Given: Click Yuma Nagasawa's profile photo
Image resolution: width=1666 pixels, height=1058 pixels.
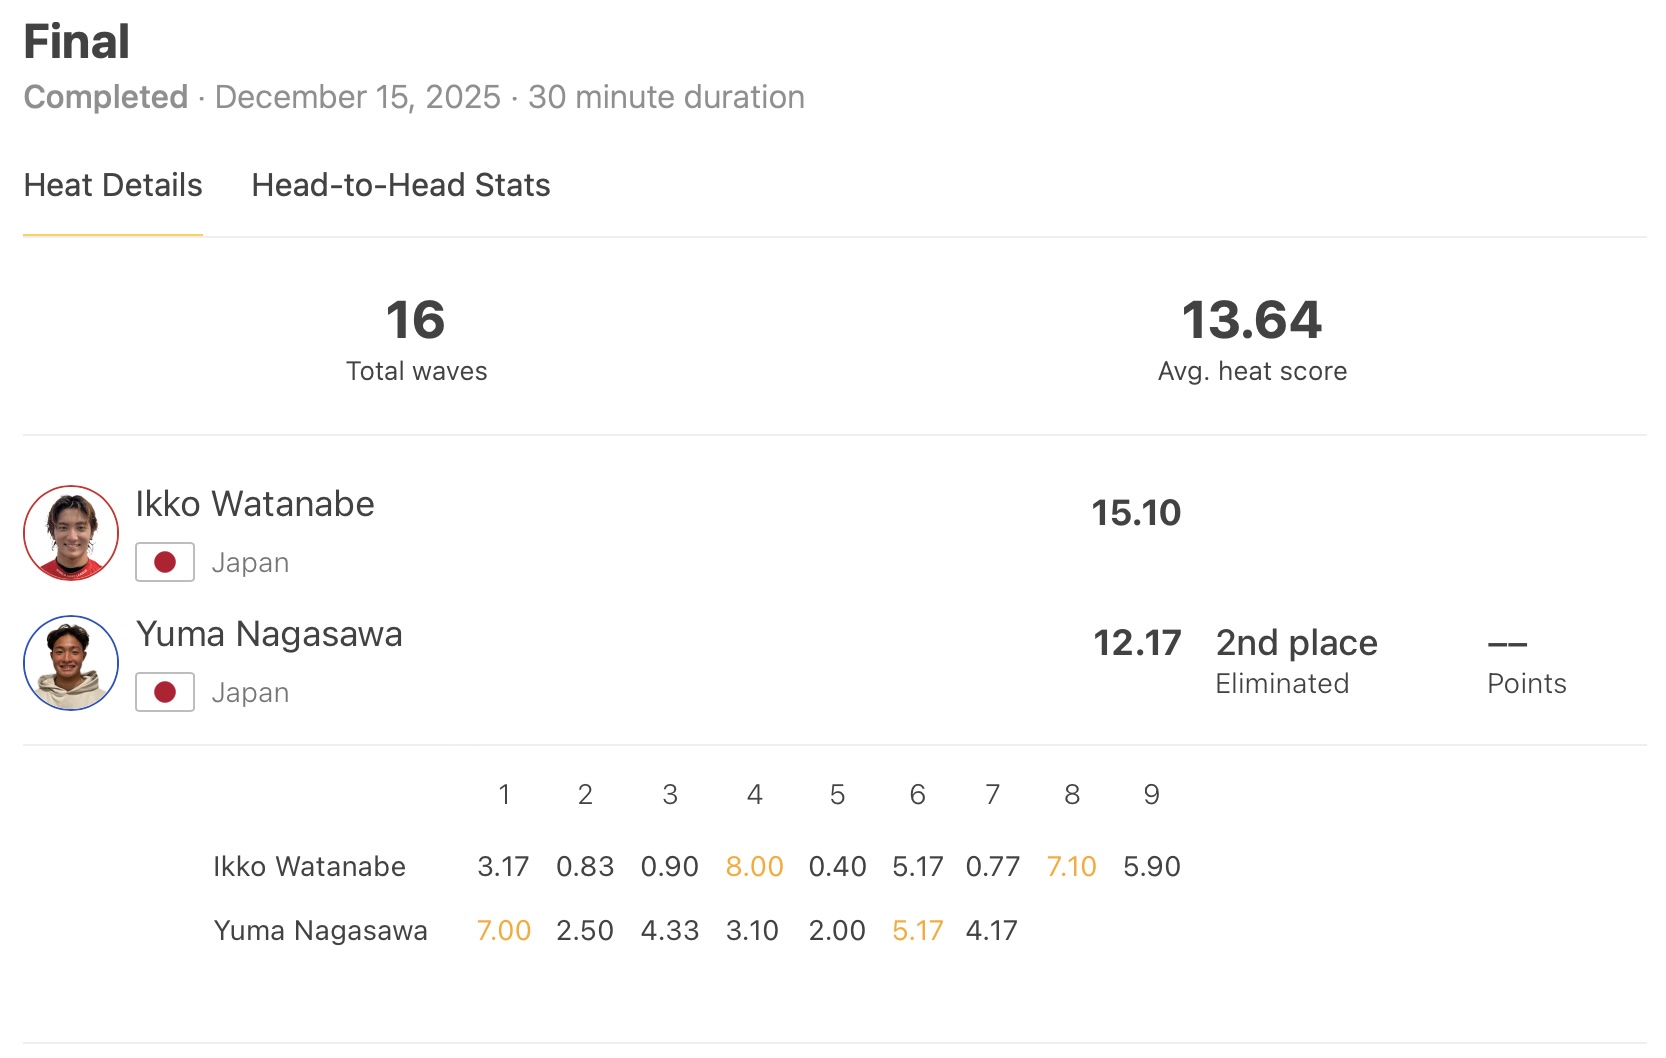Looking at the screenshot, I should click(x=71, y=663).
